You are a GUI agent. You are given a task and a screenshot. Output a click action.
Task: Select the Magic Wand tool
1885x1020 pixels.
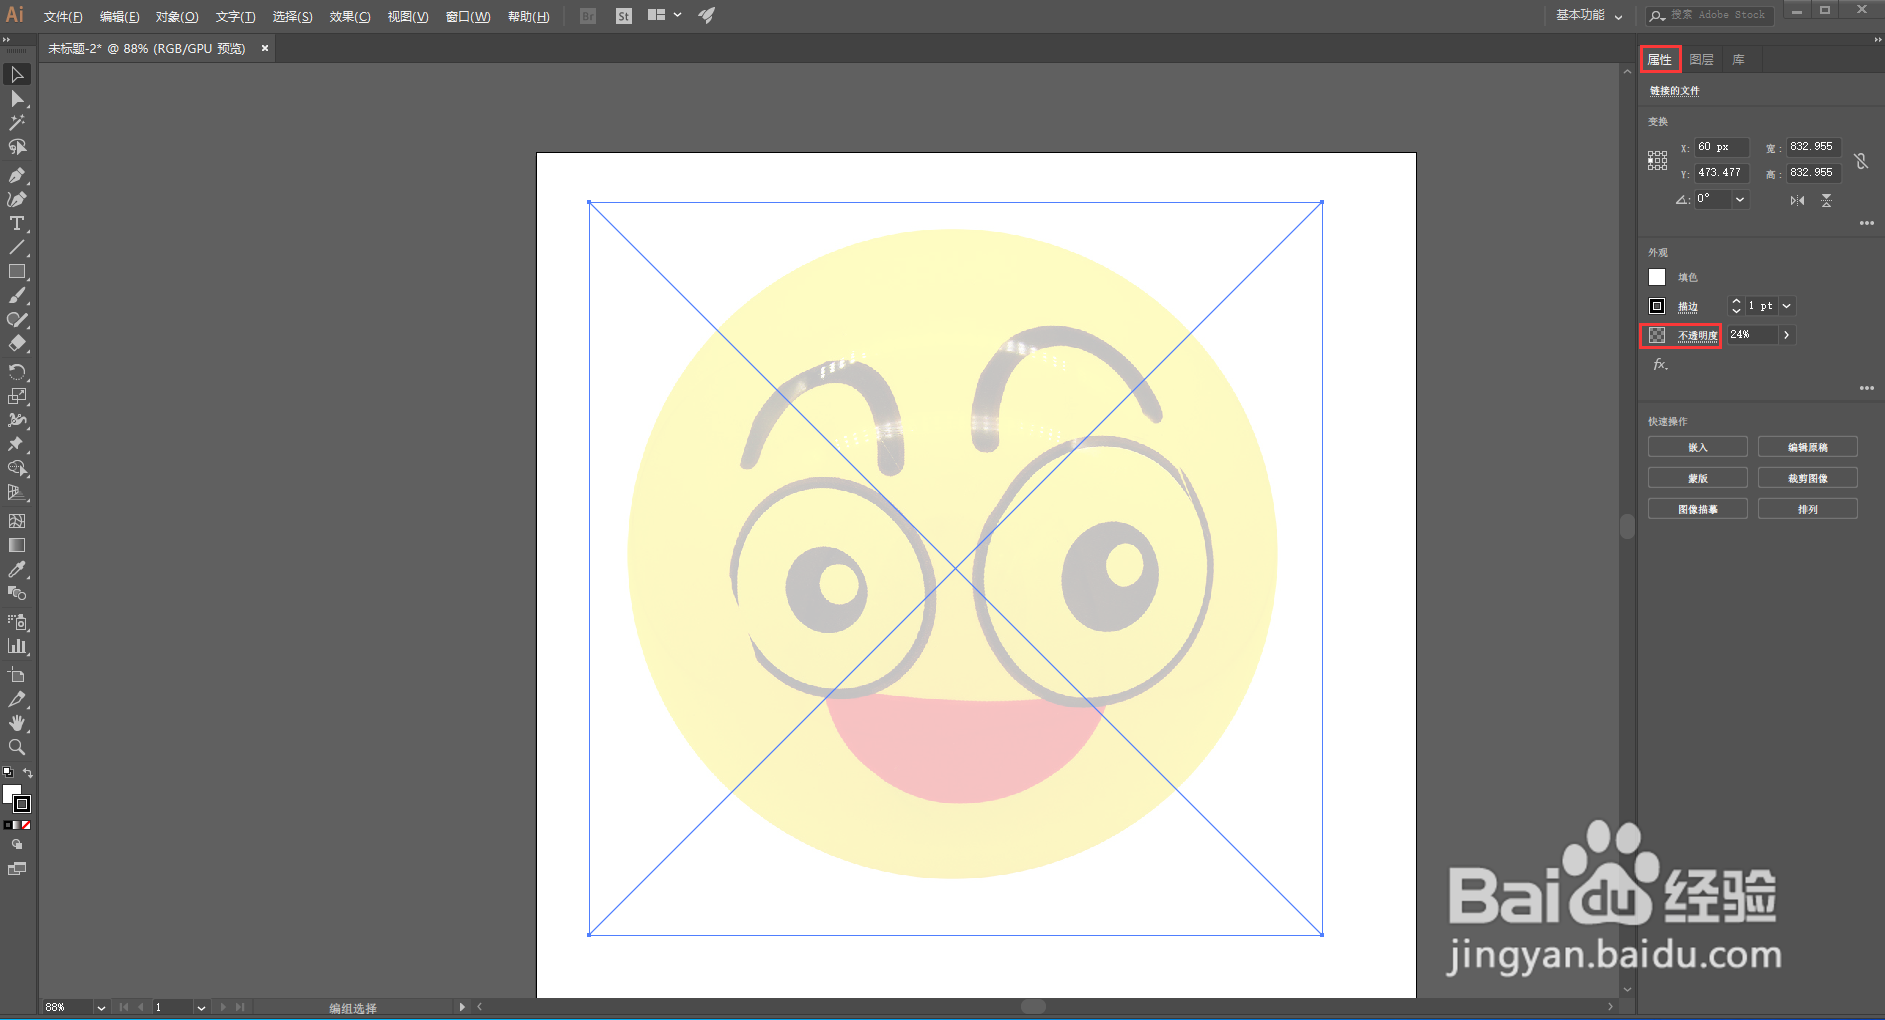(x=17, y=123)
